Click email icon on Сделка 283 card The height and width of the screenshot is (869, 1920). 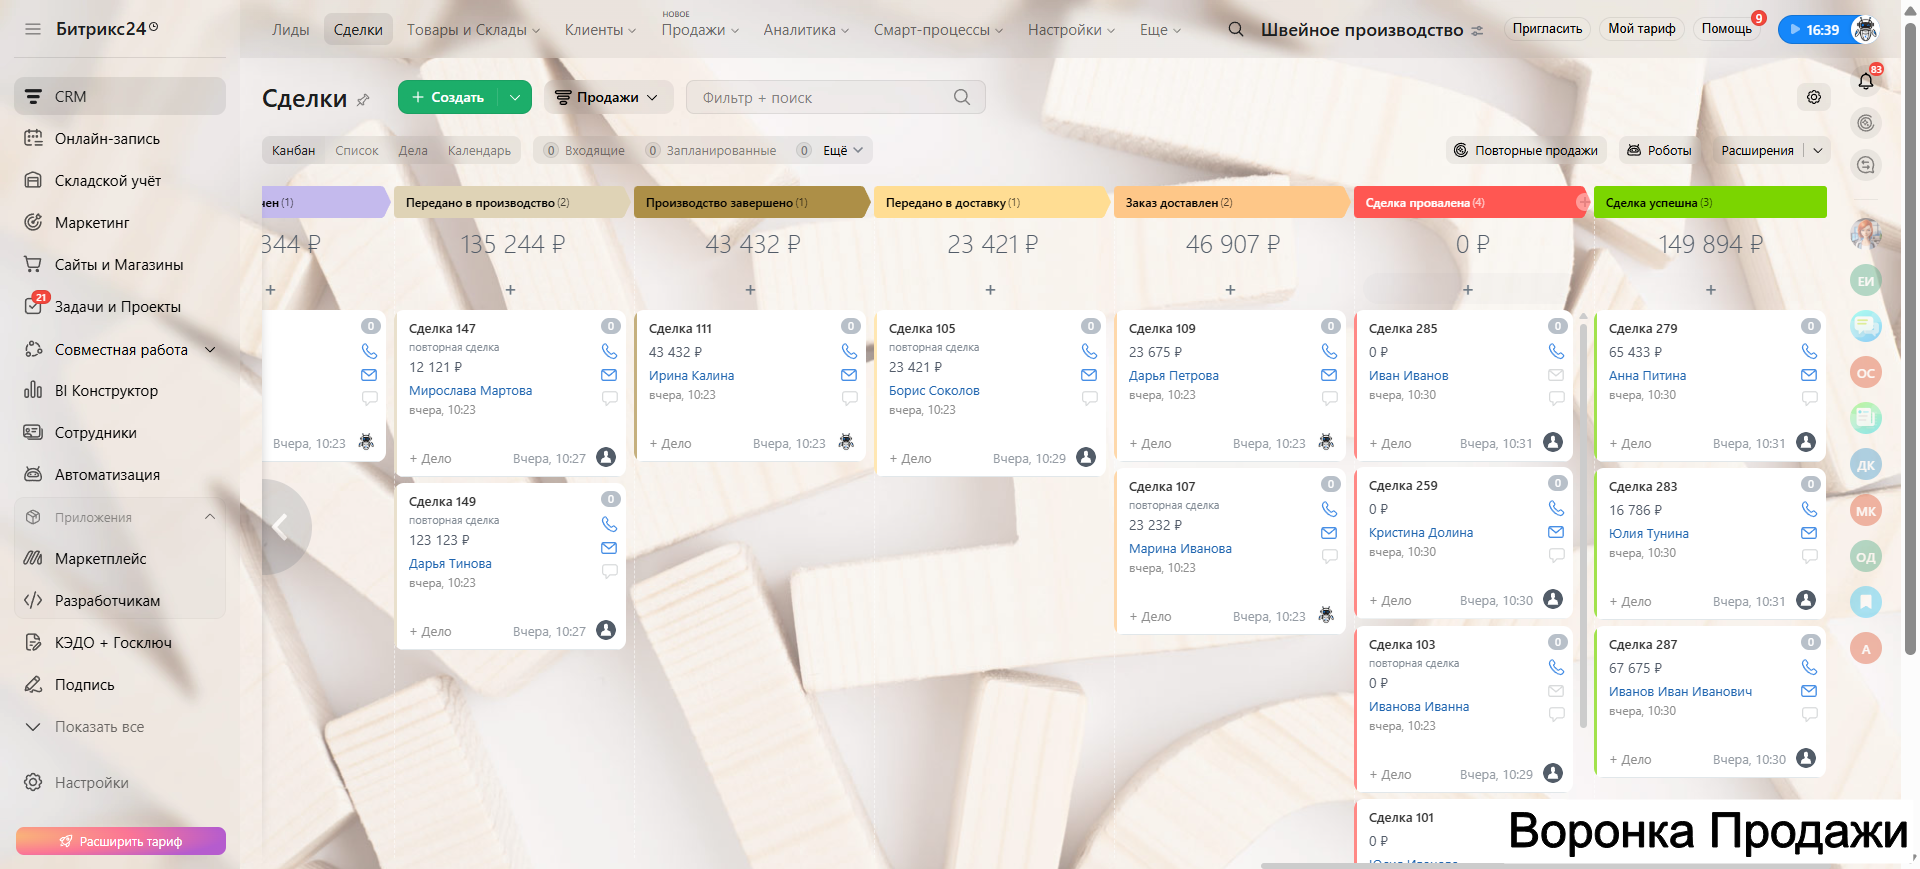tap(1809, 533)
